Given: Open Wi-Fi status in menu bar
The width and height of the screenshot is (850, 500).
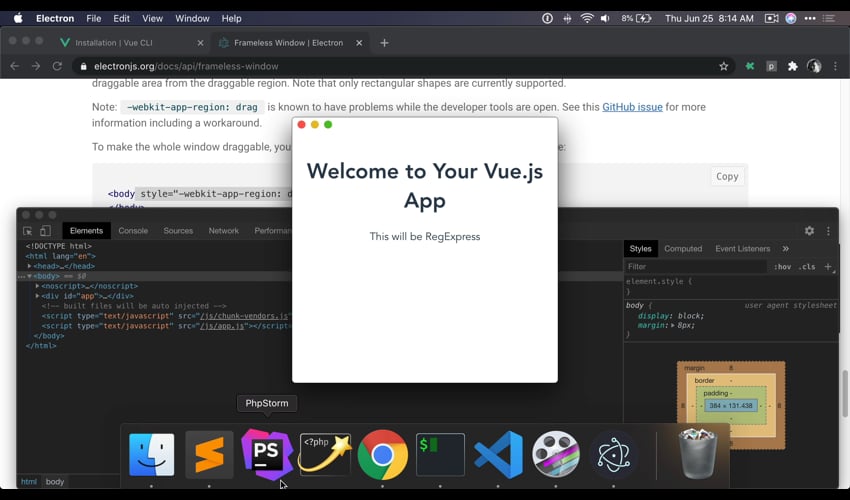Looking at the screenshot, I should click(587, 18).
